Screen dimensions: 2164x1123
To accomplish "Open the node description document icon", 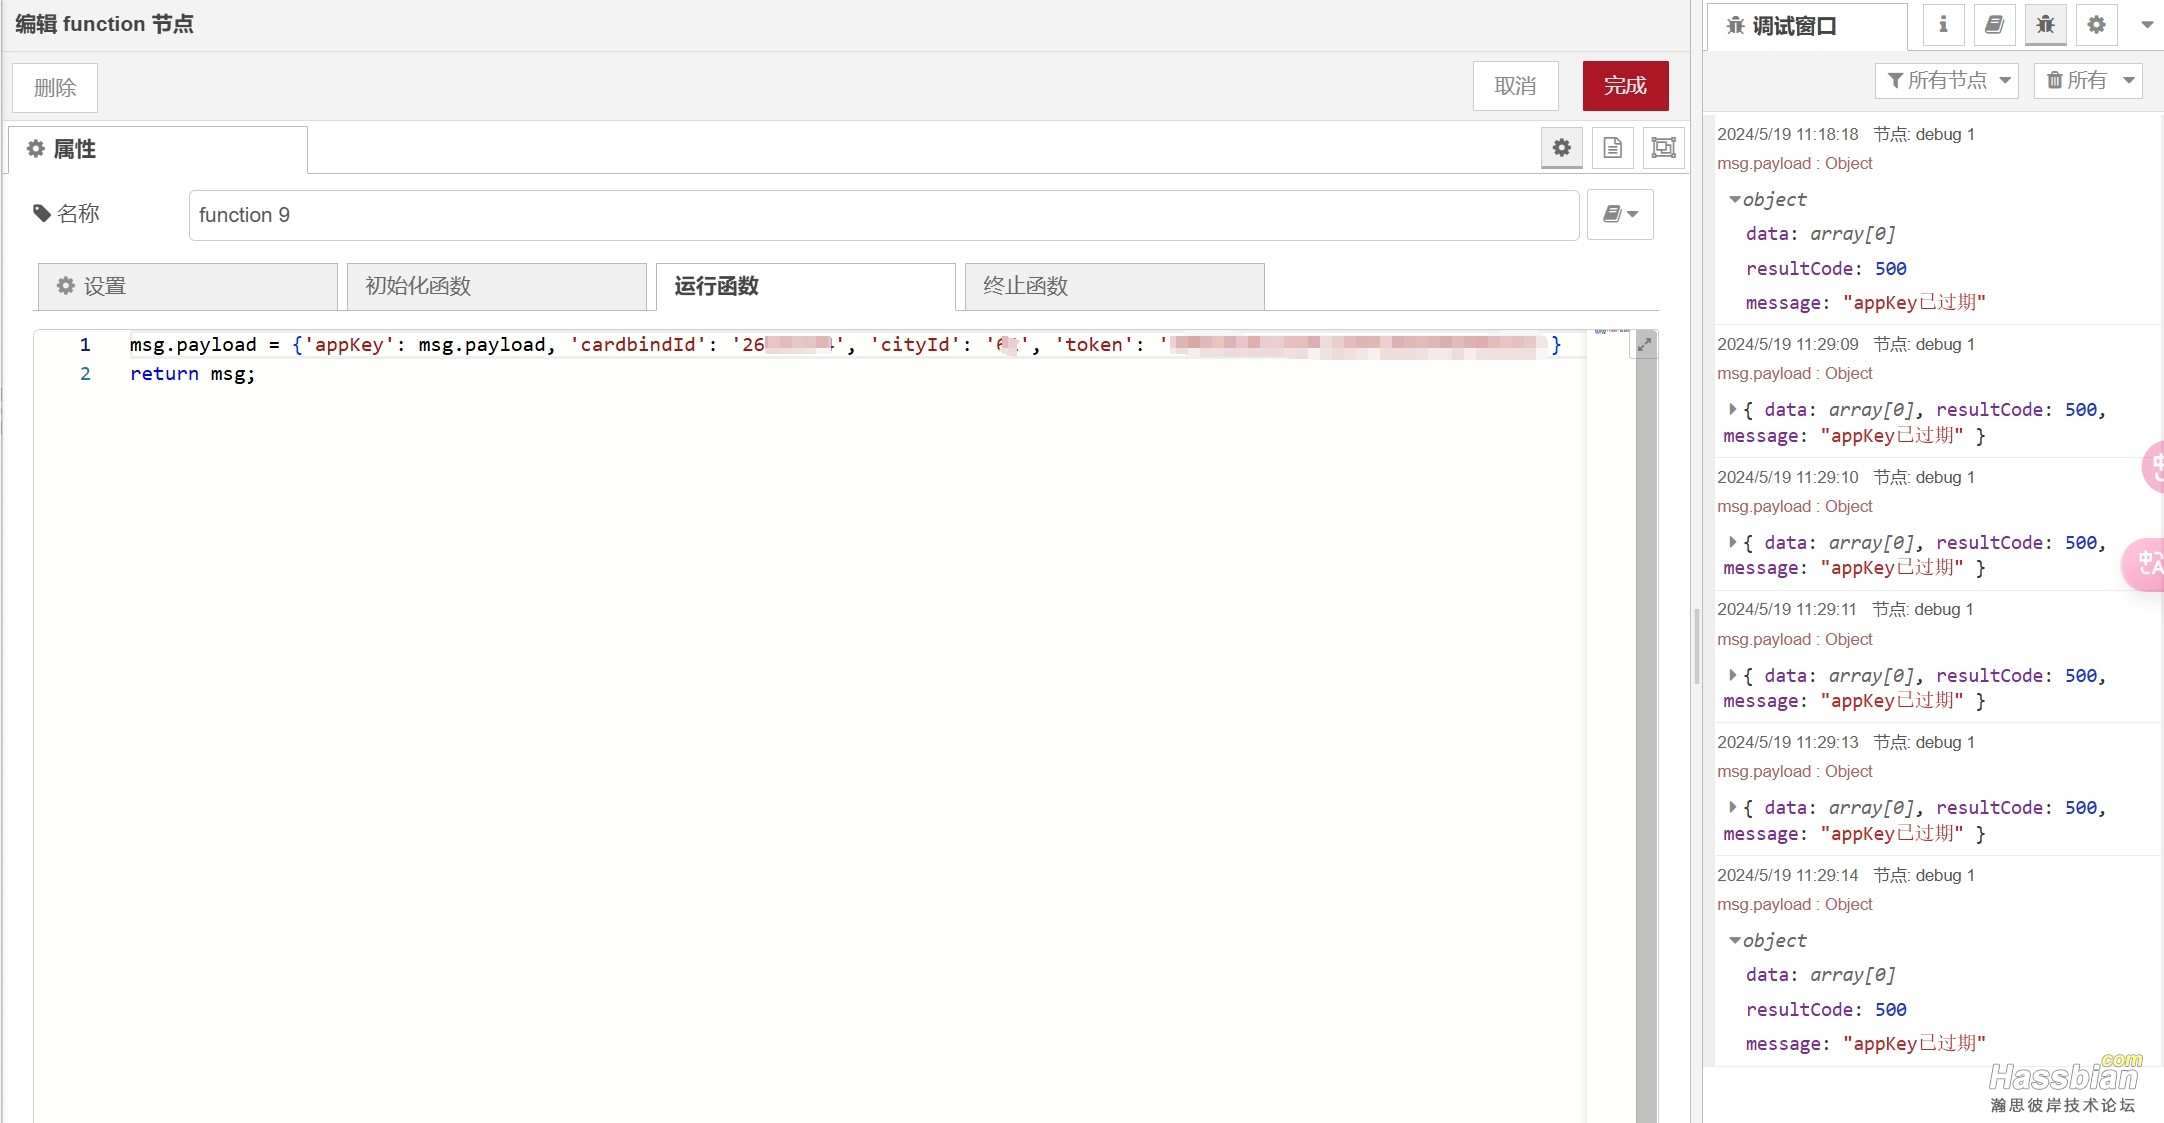I will pyautogui.click(x=1612, y=148).
